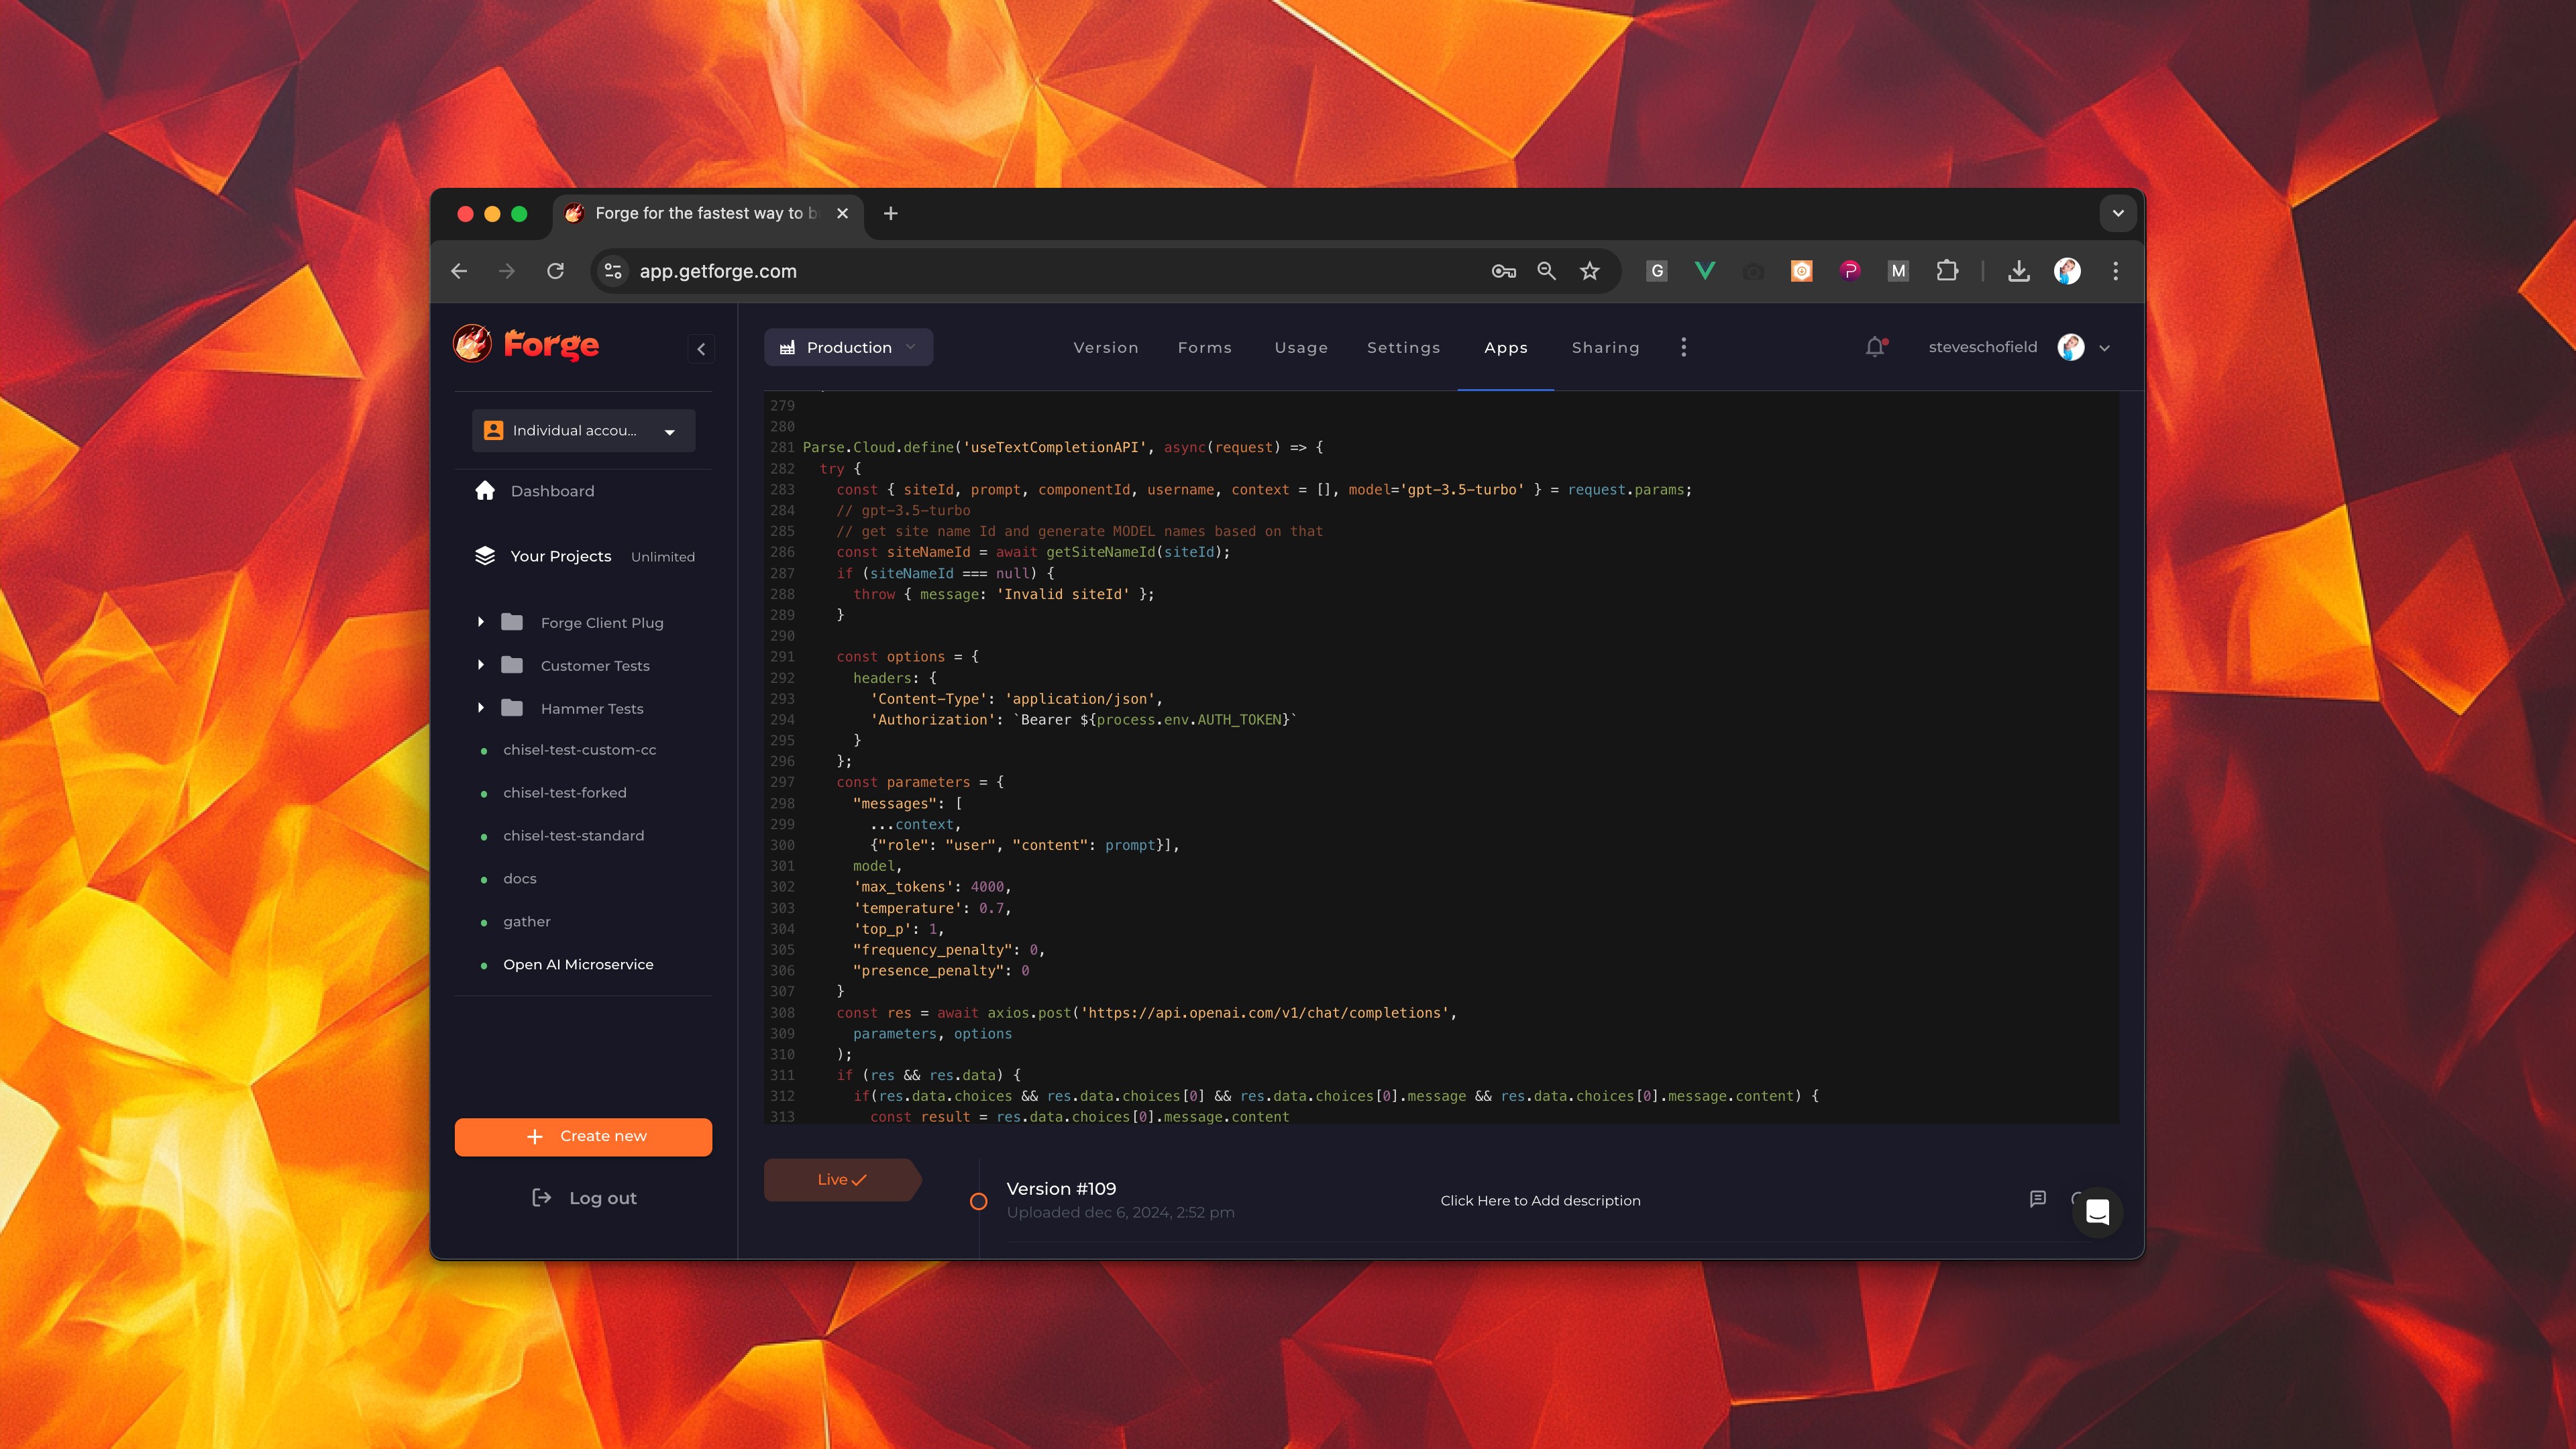Open the M extension icon
The image size is (2576, 1449).
click(x=1898, y=271)
